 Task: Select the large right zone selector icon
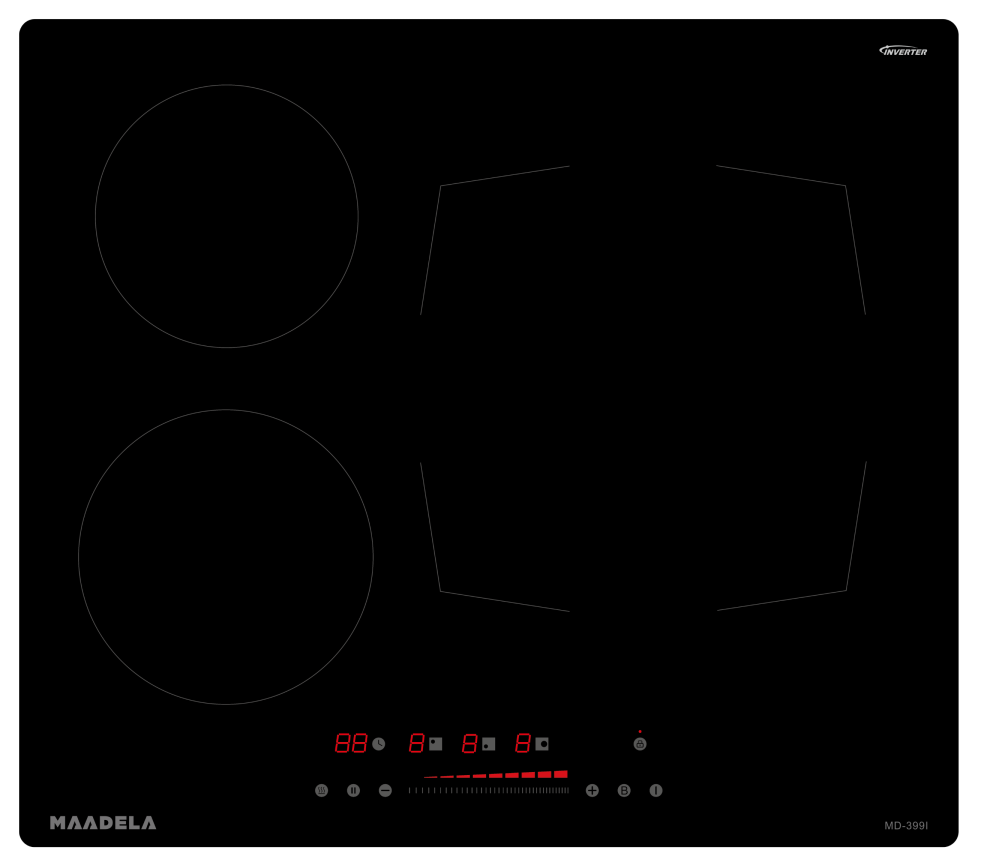pos(542,744)
